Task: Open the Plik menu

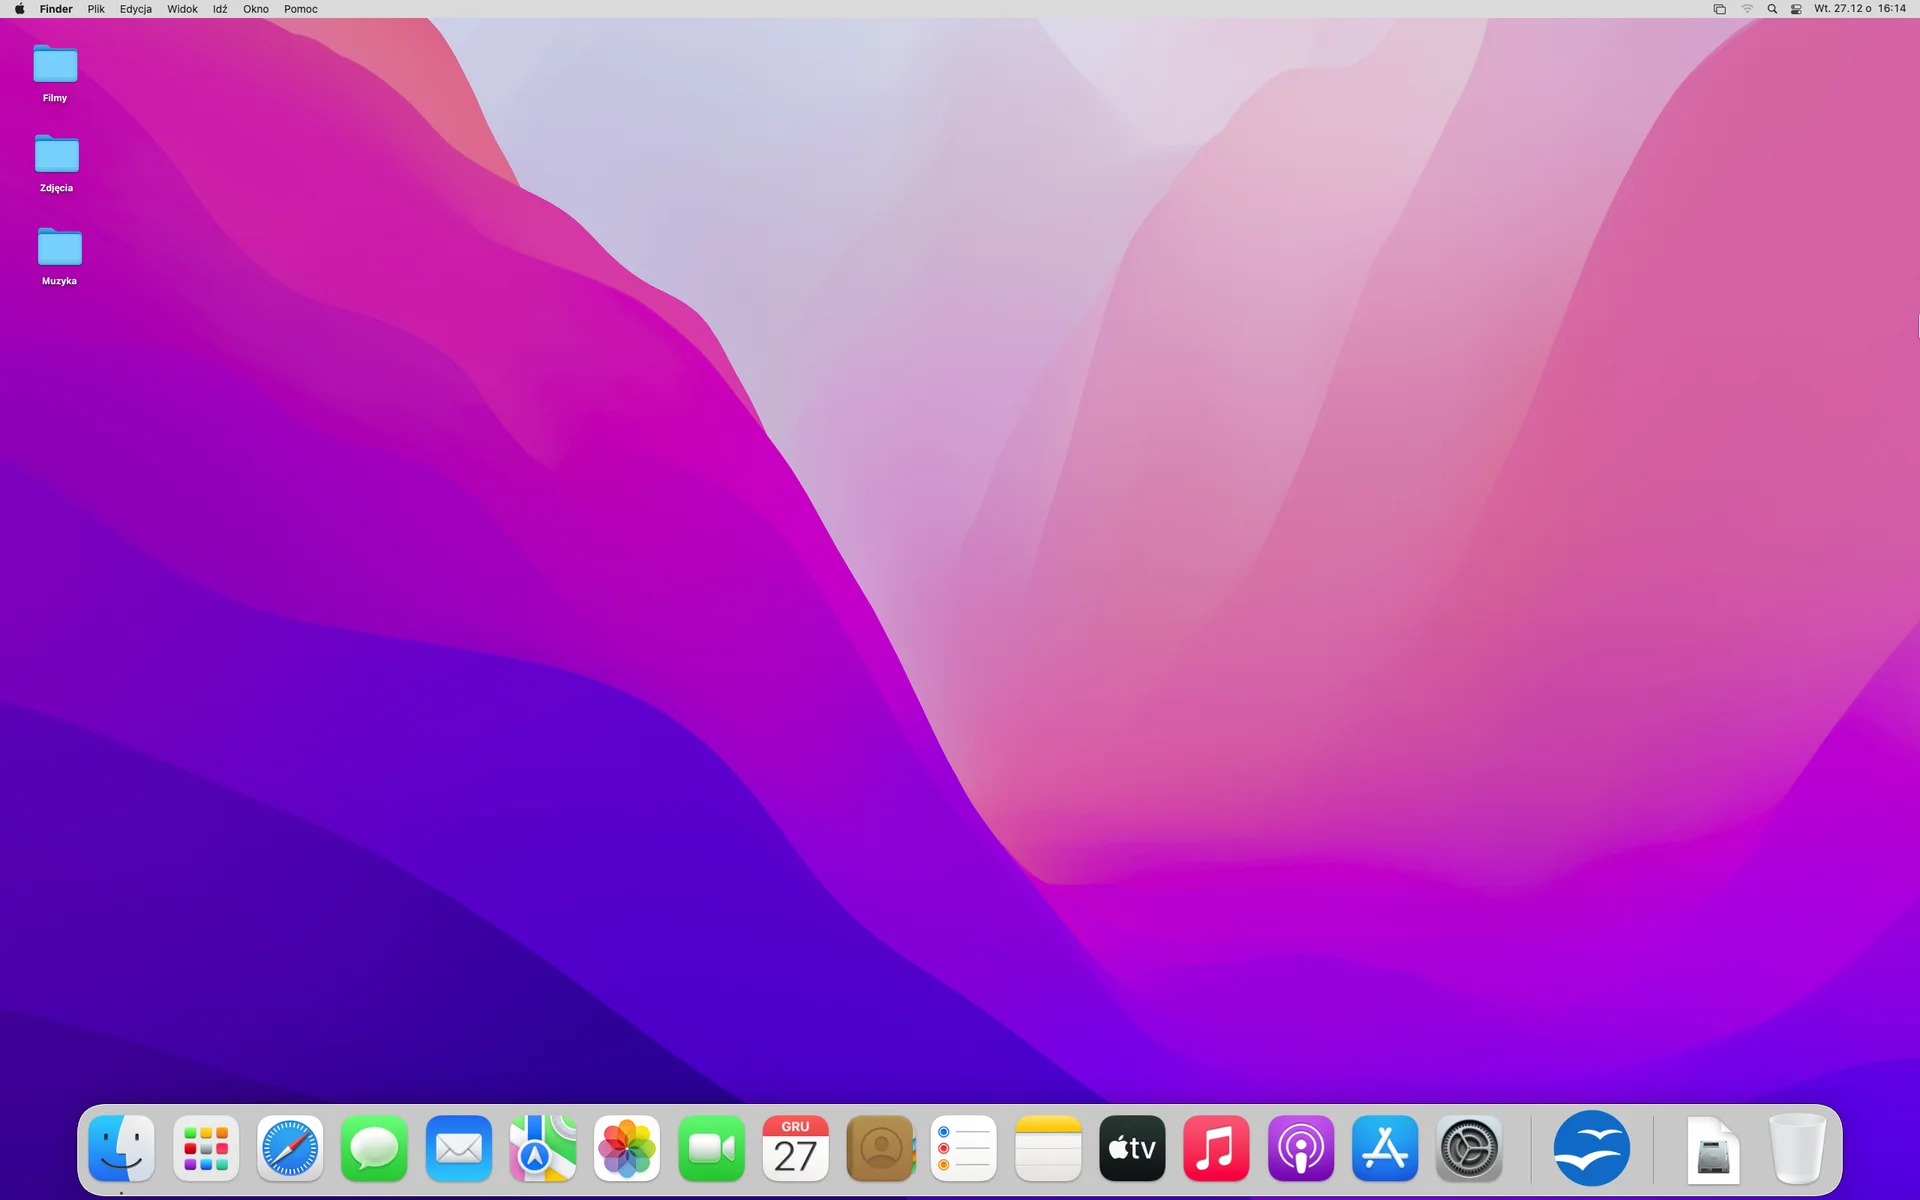Action: (96, 9)
